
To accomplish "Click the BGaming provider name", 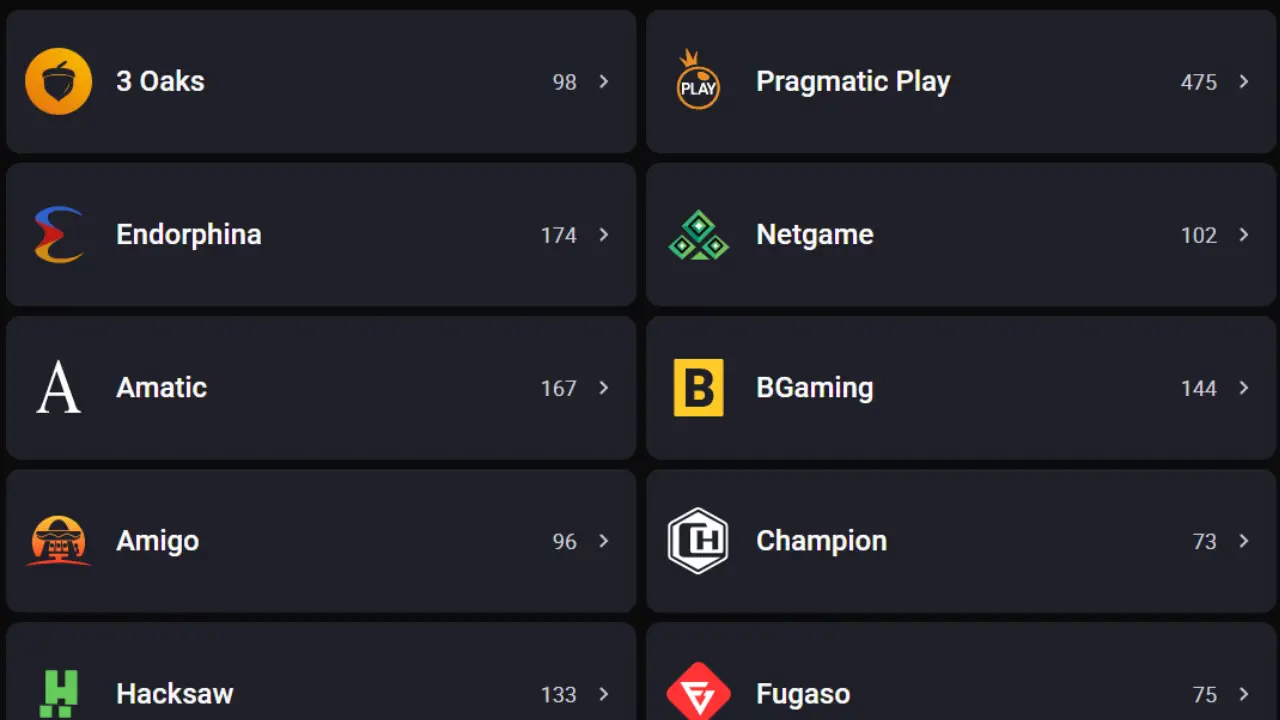I will coord(815,388).
